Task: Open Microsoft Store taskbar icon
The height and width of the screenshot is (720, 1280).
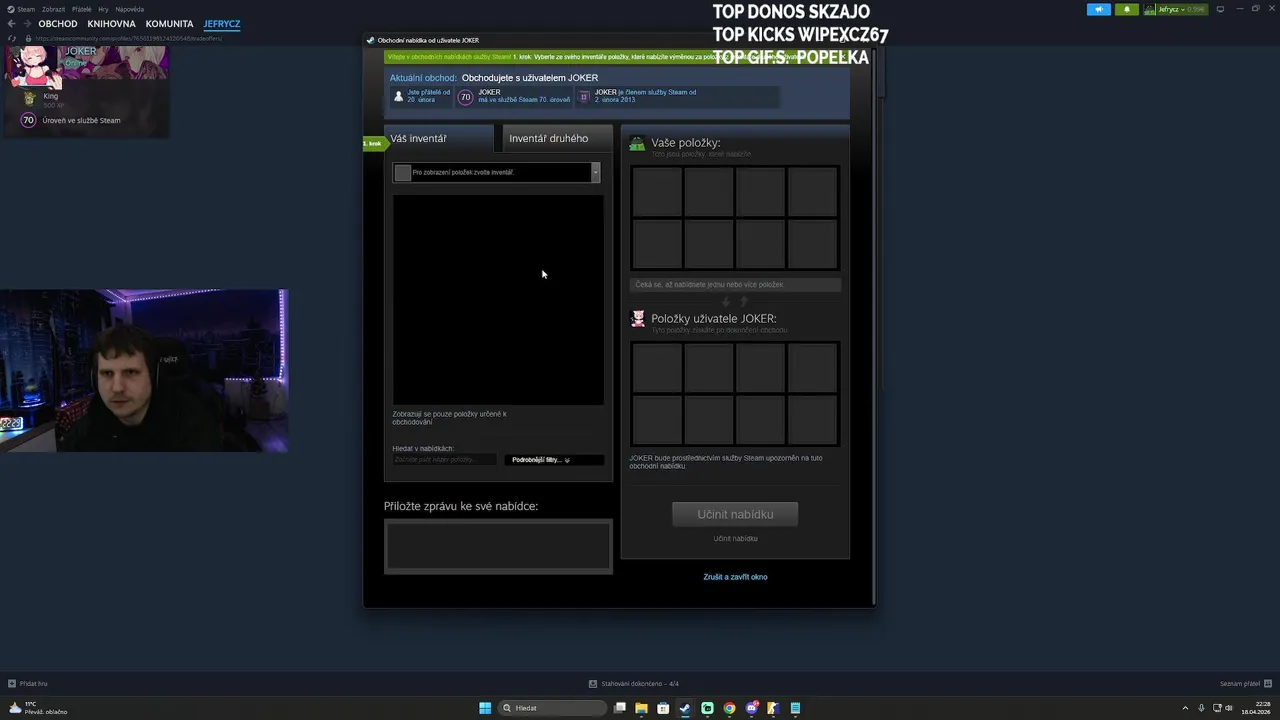Action: 663,708
